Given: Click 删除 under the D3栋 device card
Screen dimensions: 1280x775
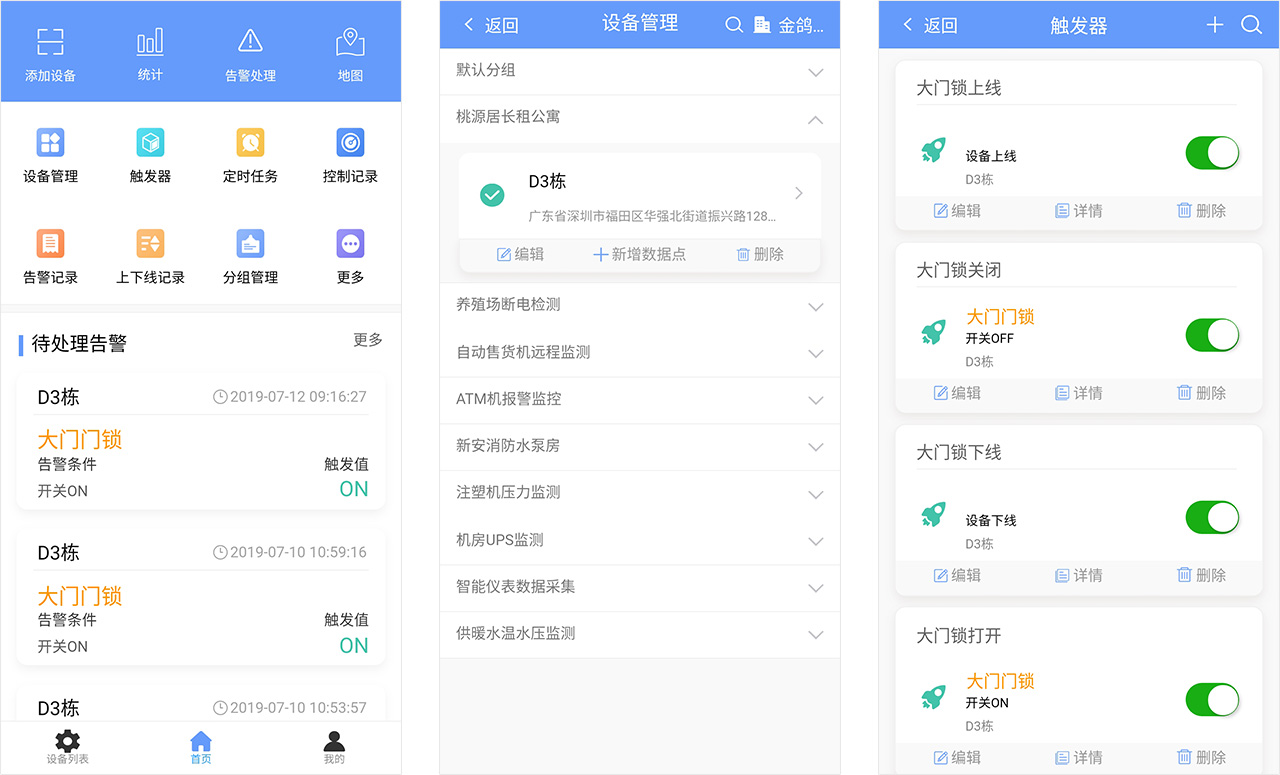Looking at the screenshot, I should click(x=760, y=254).
